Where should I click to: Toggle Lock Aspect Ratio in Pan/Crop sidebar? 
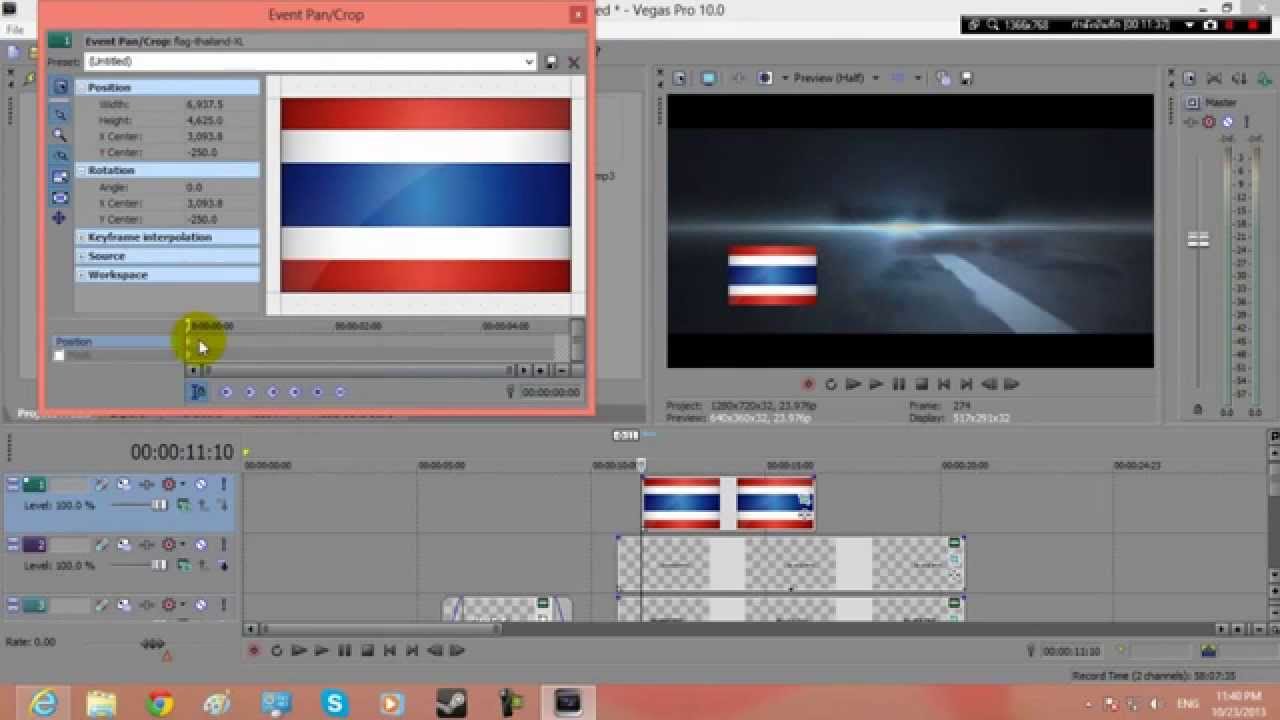tap(59, 177)
